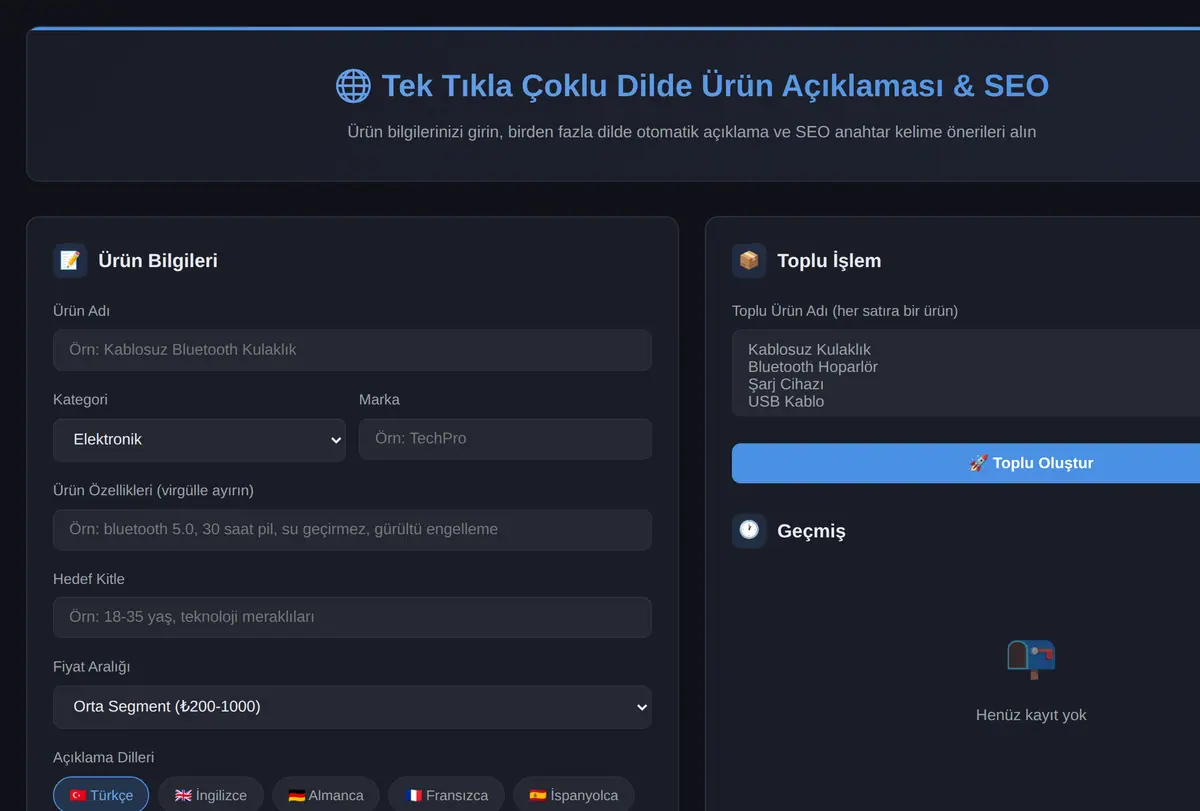Viewport: 1200px width, 811px height.
Task: Click the main page title text
Action: coord(715,86)
